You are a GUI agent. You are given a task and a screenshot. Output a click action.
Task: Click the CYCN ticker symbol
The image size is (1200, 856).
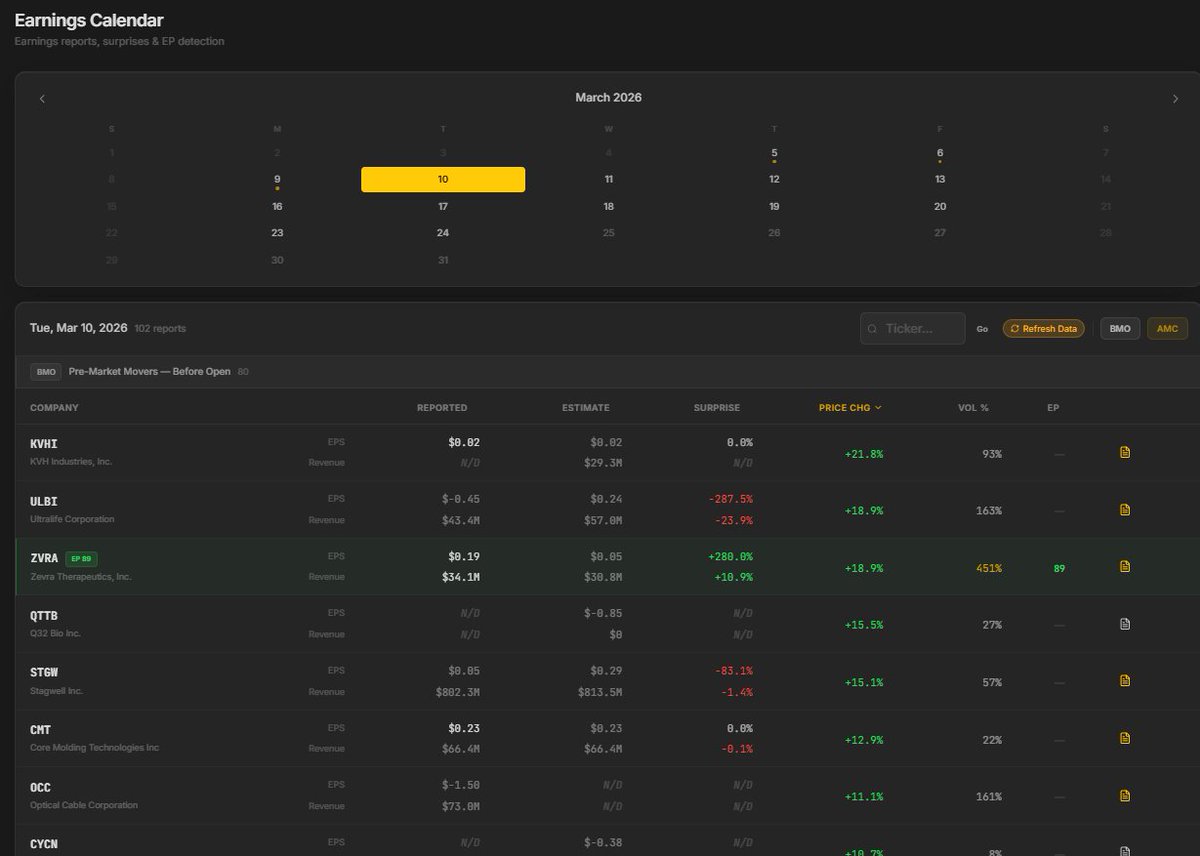pos(44,844)
